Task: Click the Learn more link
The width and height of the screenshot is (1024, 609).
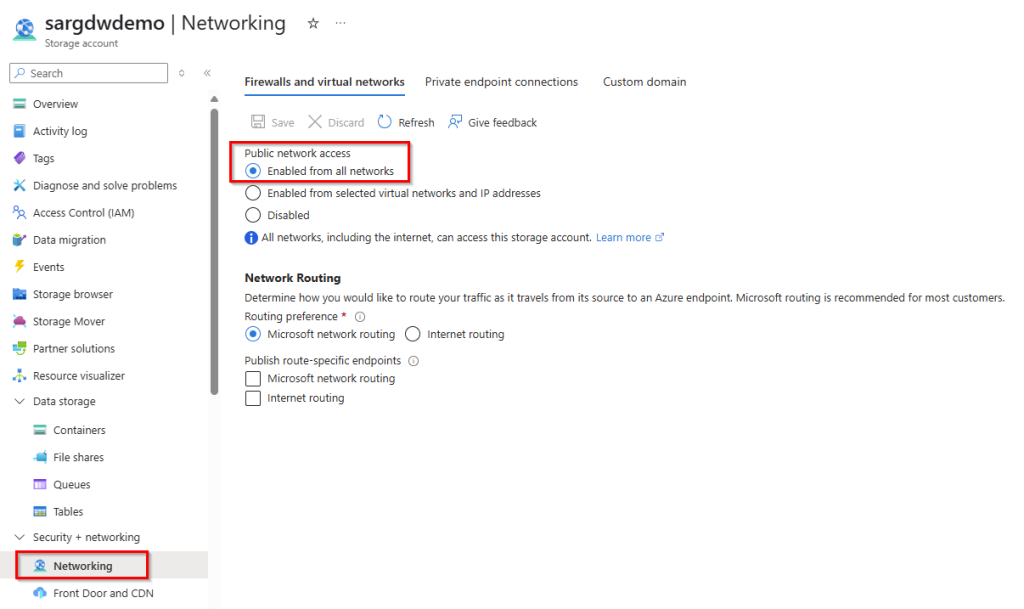Action: click(623, 237)
